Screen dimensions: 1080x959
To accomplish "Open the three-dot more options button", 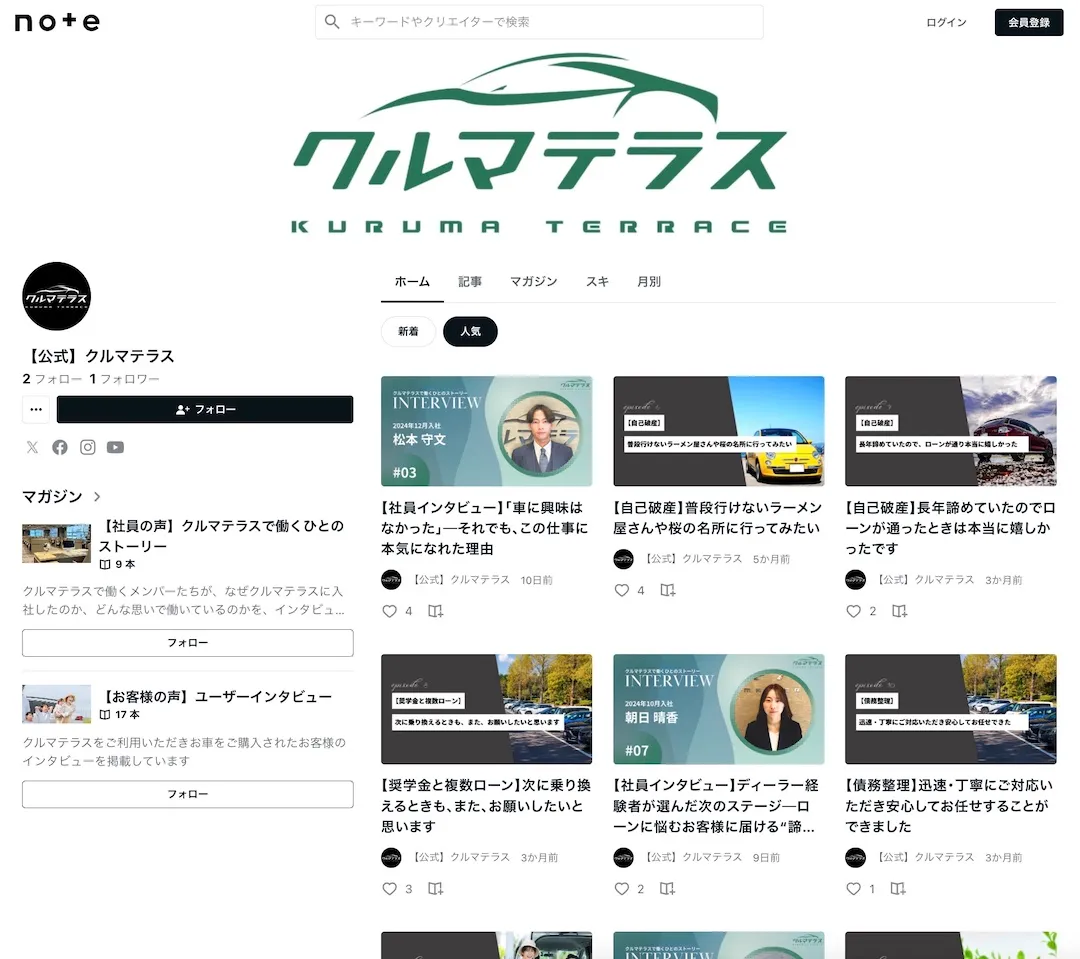I will [36, 409].
